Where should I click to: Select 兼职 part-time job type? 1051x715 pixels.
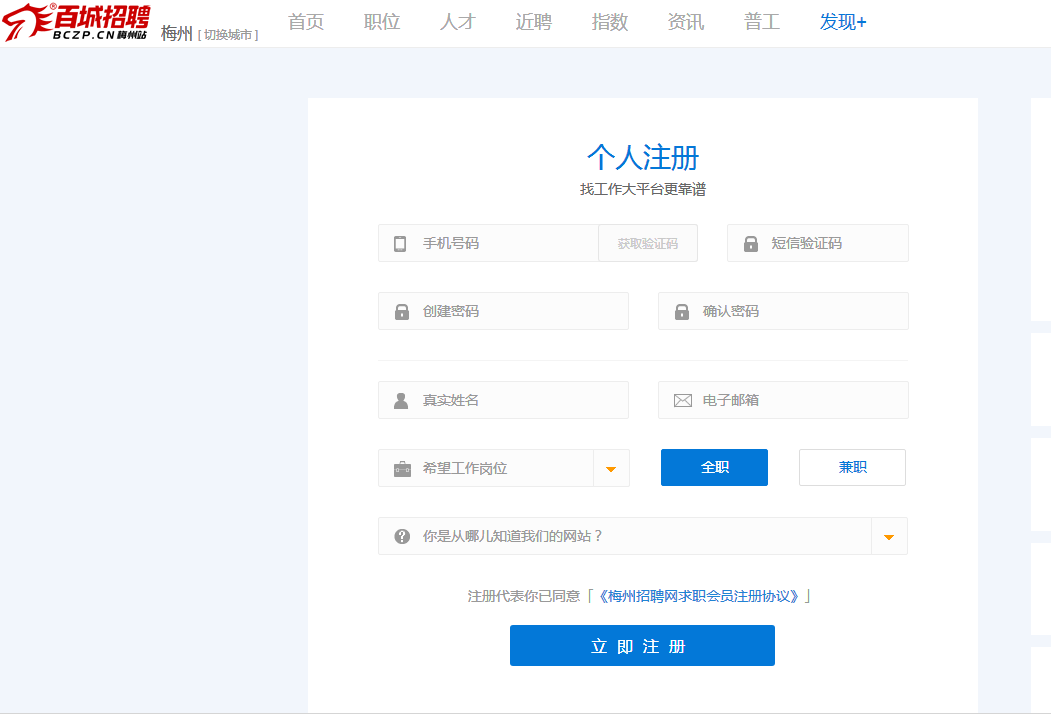(852, 468)
